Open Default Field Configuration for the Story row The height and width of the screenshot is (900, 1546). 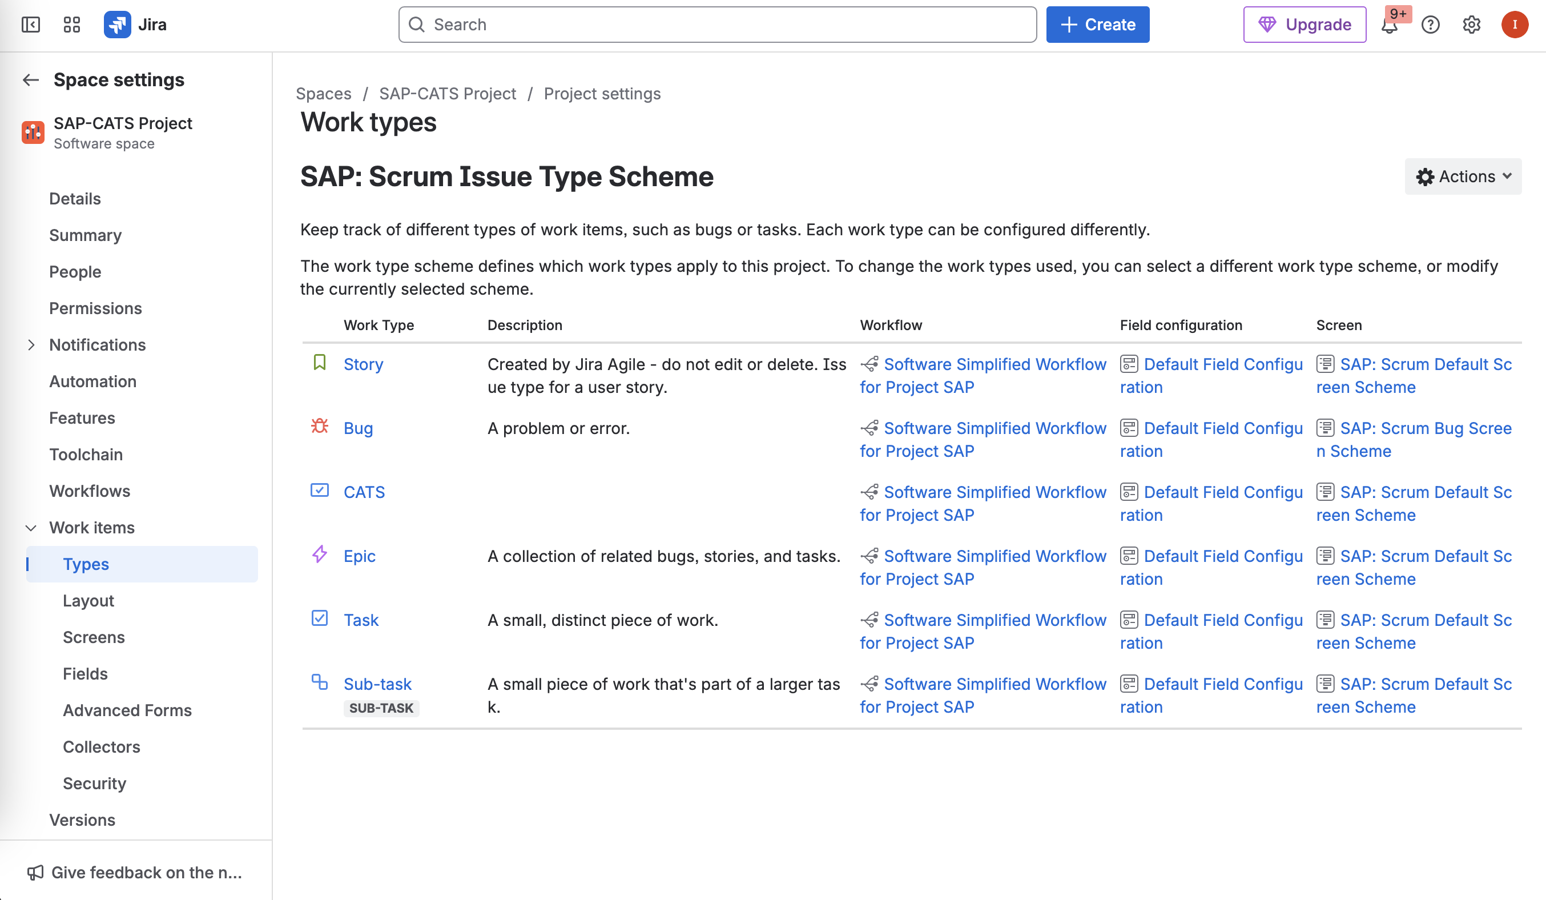(1222, 375)
